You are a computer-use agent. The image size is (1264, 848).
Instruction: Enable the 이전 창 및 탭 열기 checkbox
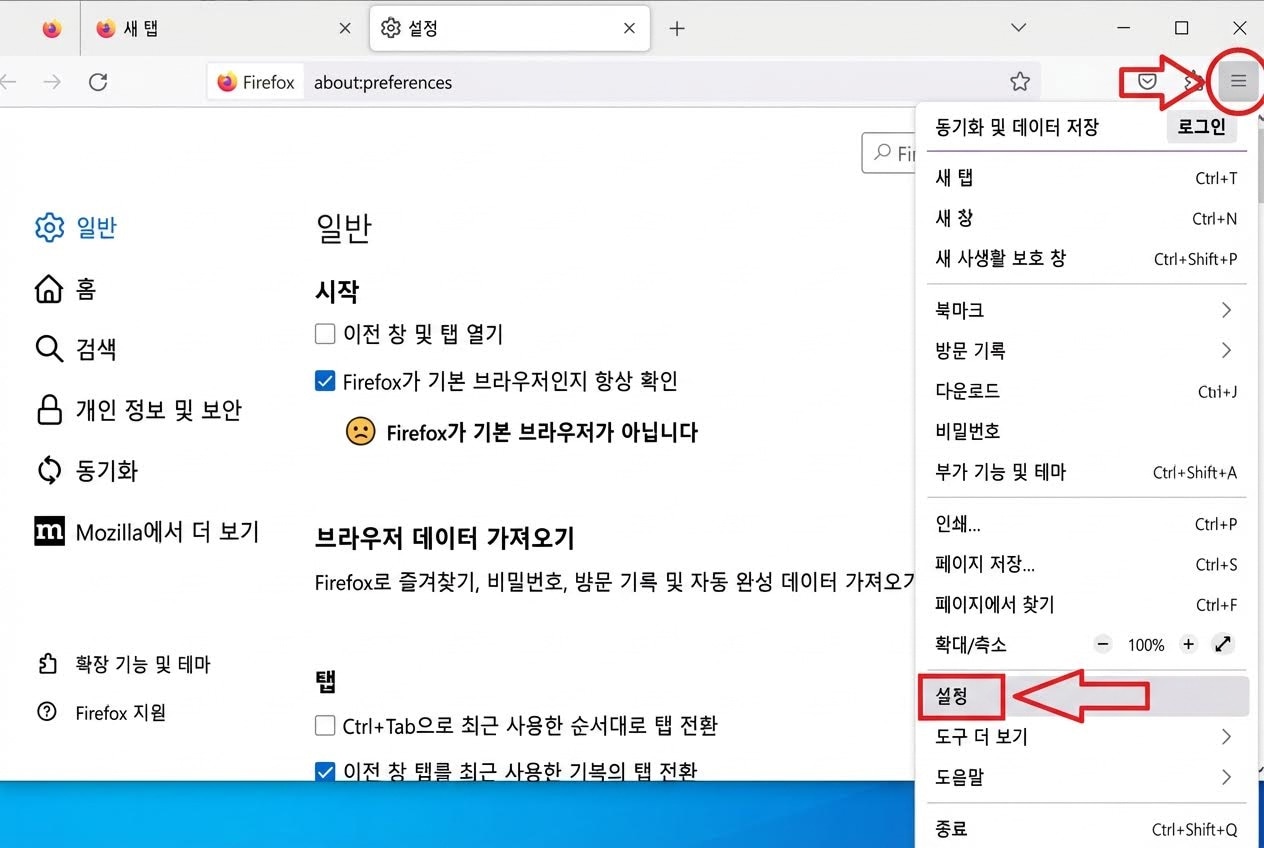pyautogui.click(x=325, y=333)
